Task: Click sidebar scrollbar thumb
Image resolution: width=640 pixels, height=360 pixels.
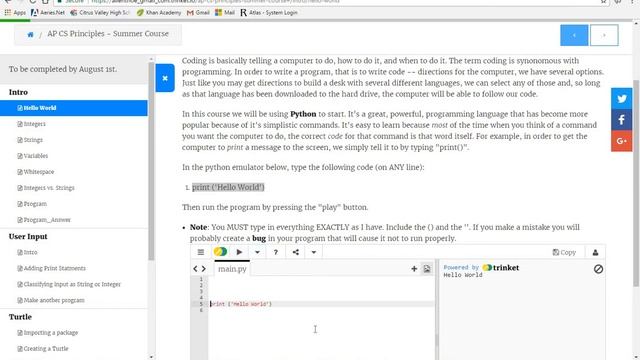Action: click(x=151, y=161)
